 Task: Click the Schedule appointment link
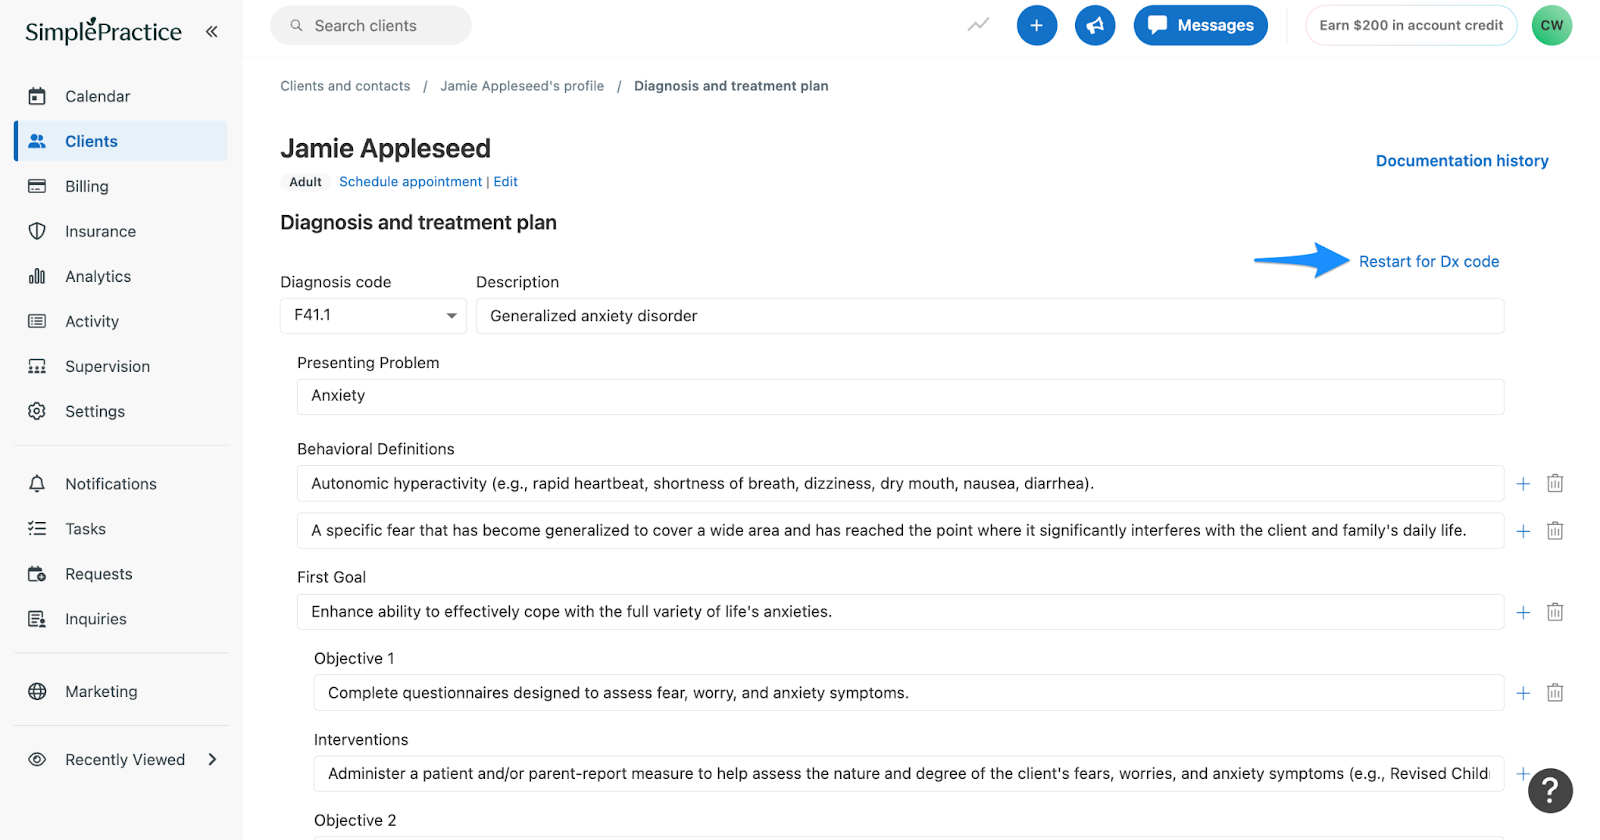click(x=410, y=182)
